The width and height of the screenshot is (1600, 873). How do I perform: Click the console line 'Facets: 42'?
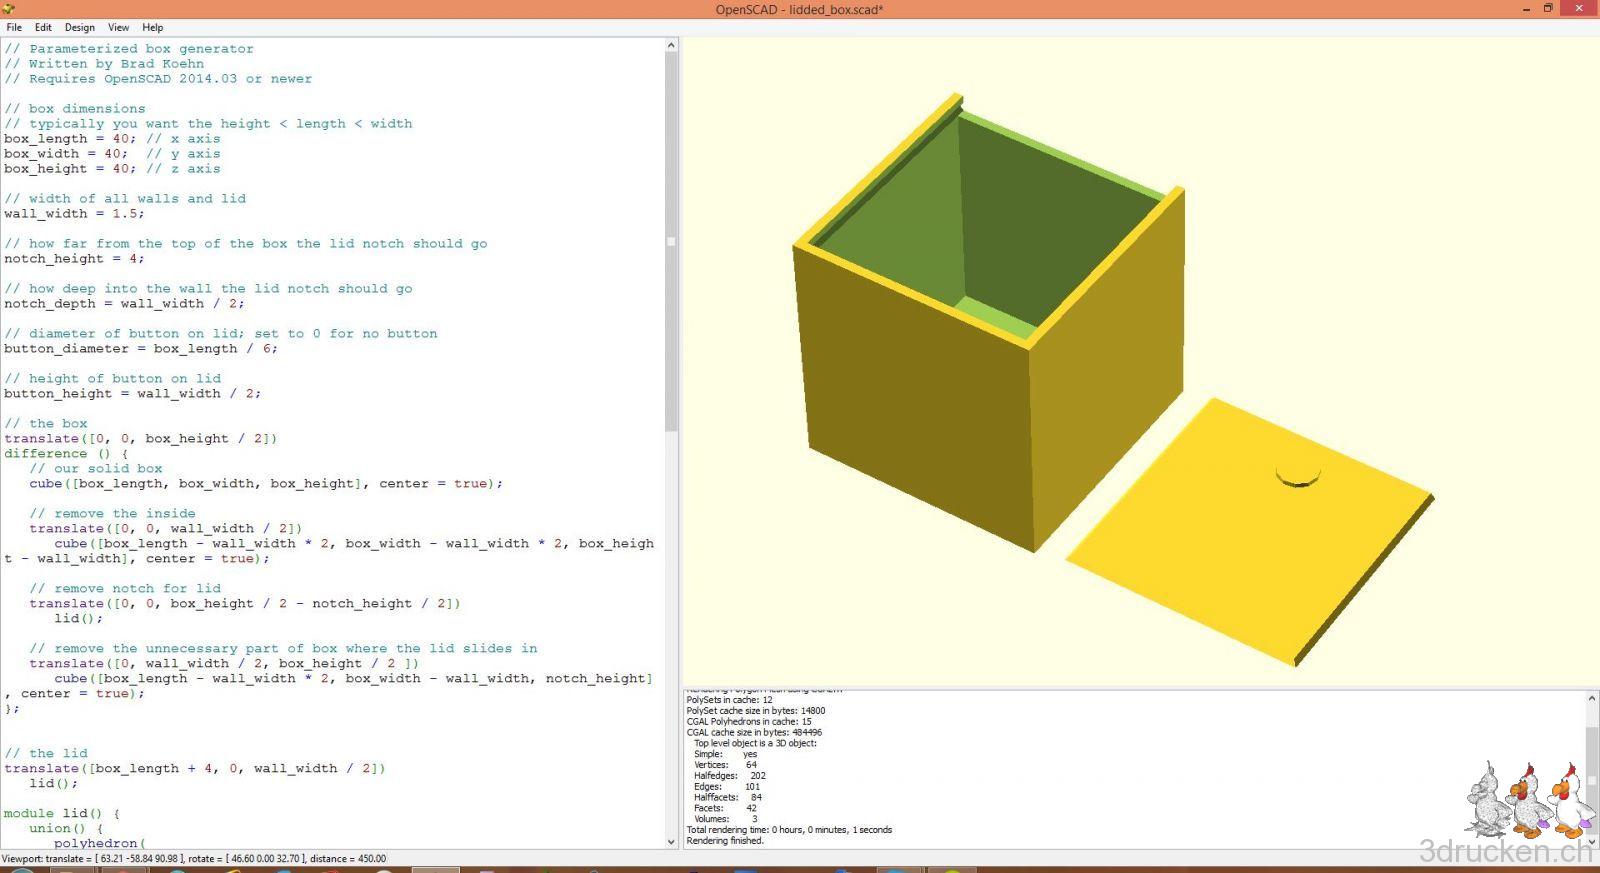click(x=725, y=808)
